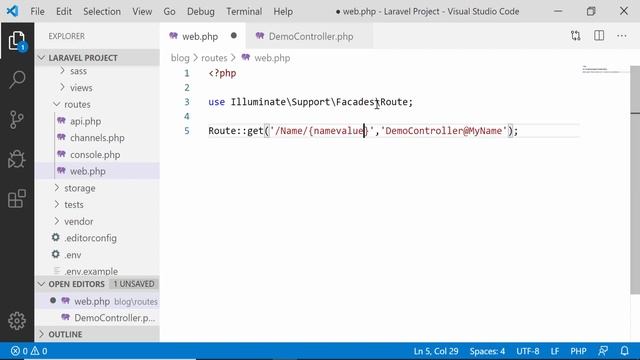
Task: Click line number 3 in the gutter
Action: (x=187, y=102)
